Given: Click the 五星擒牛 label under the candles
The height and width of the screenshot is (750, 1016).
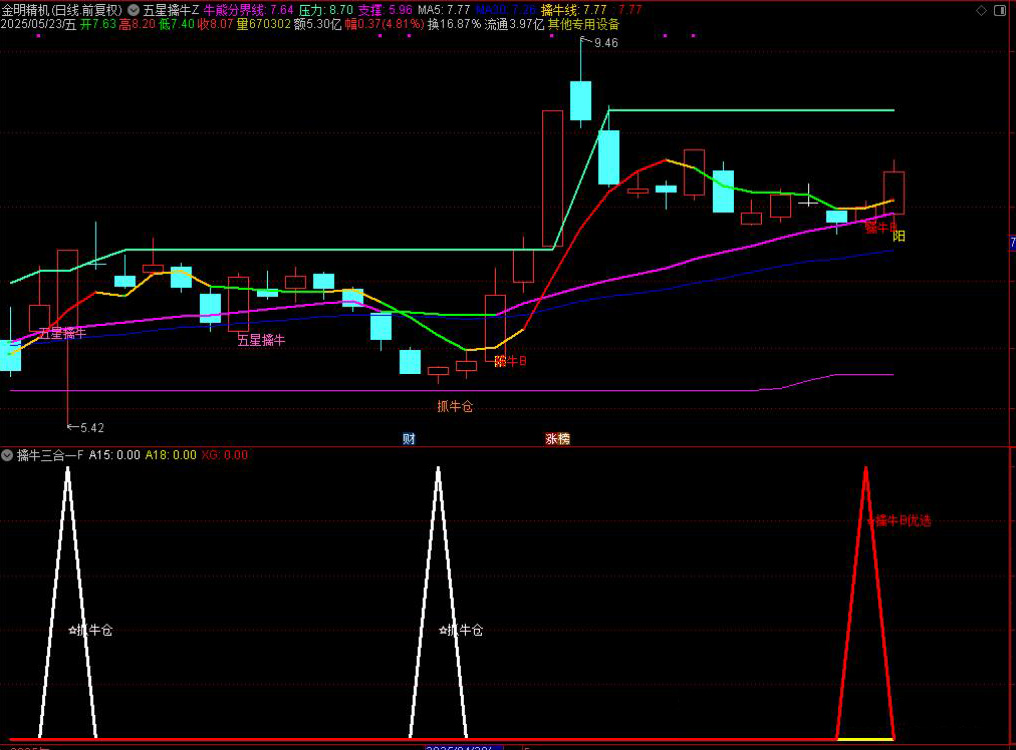Looking at the screenshot, I should point(261,340).
